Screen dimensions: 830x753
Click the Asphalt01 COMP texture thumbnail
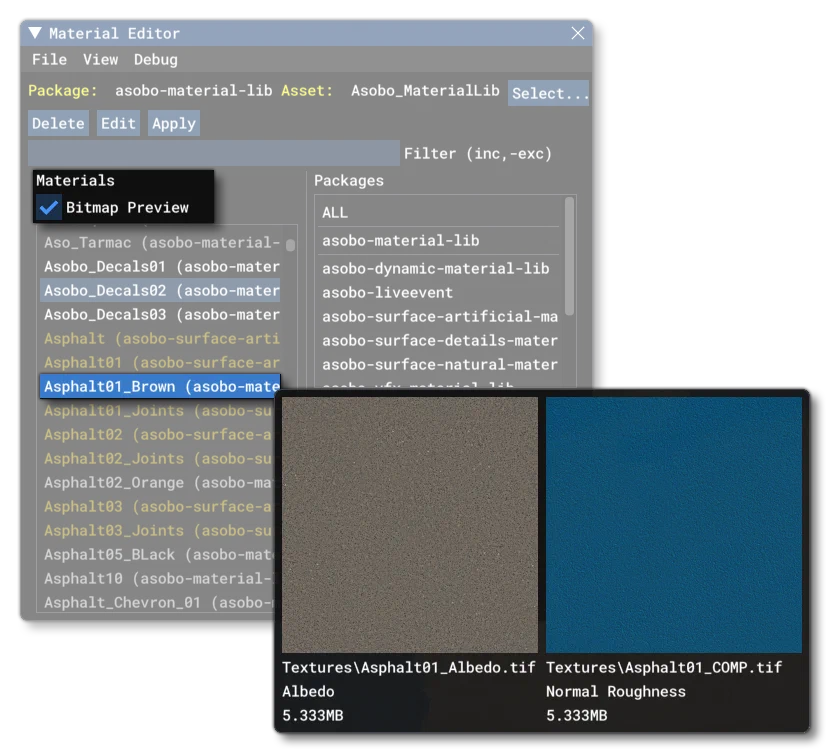click(x=674, y=524)
